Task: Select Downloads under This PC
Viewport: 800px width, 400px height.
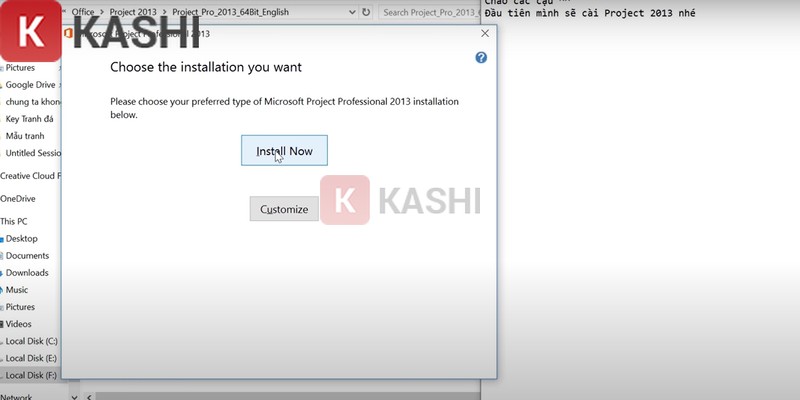Action: (x=27, y=273)
